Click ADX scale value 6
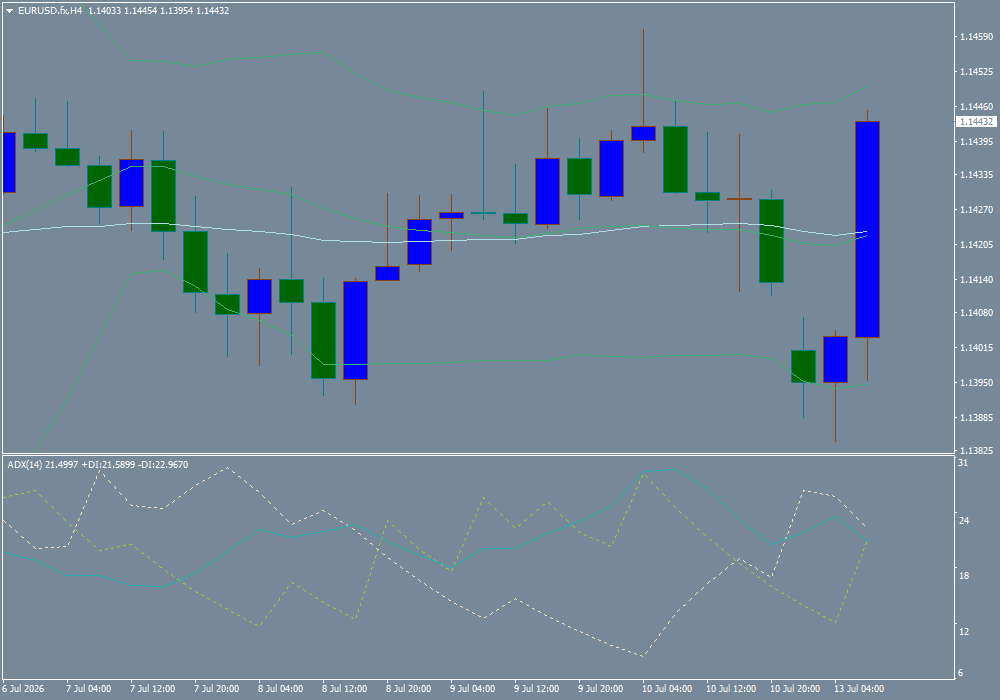This screenshot has height=700, width=1000. pos(961,673)
